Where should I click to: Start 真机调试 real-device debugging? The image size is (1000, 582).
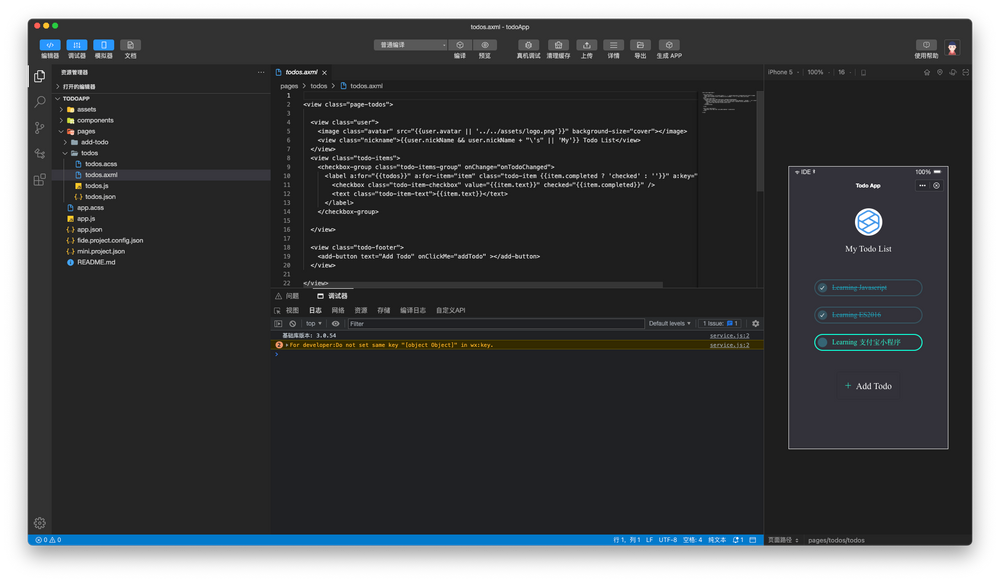[528, 45]
